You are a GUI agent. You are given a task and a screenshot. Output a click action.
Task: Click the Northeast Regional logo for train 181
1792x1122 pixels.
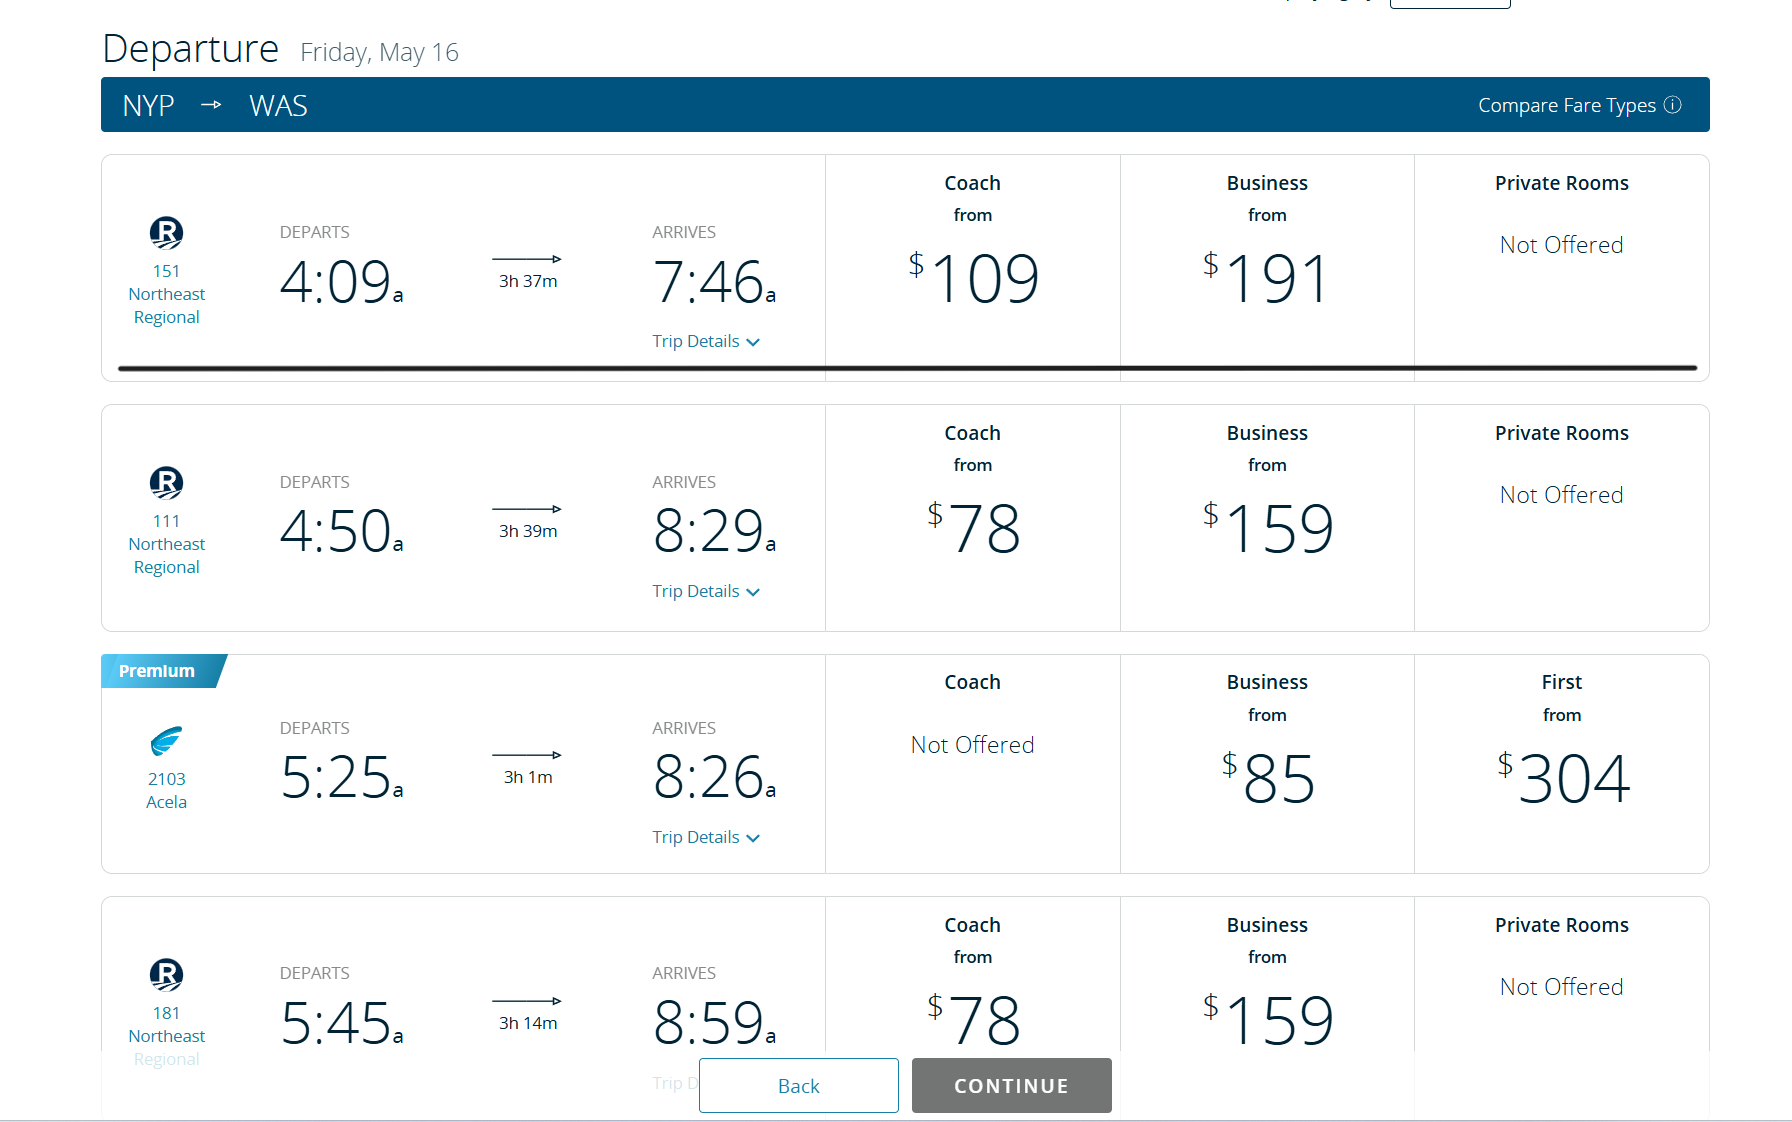pos(166,975)
